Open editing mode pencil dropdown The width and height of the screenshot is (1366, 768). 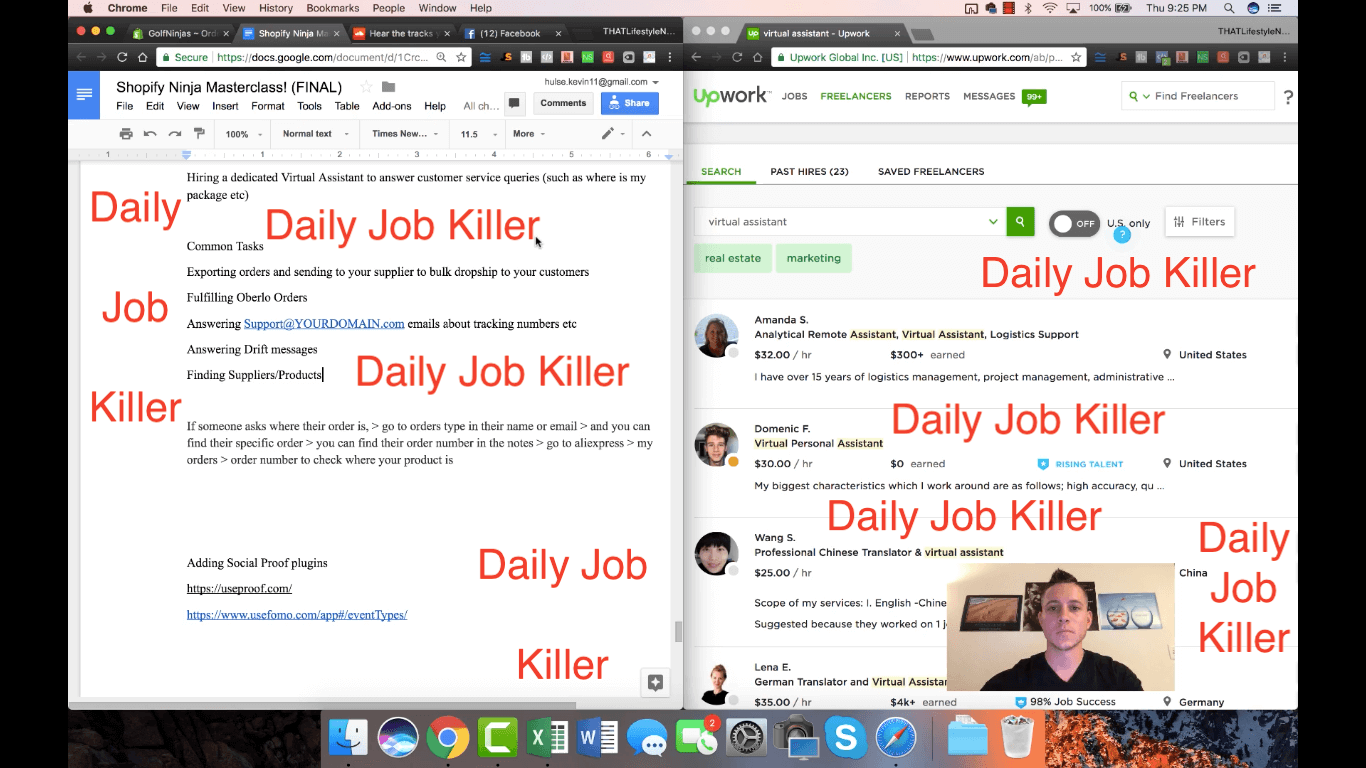tap(613, 134)
